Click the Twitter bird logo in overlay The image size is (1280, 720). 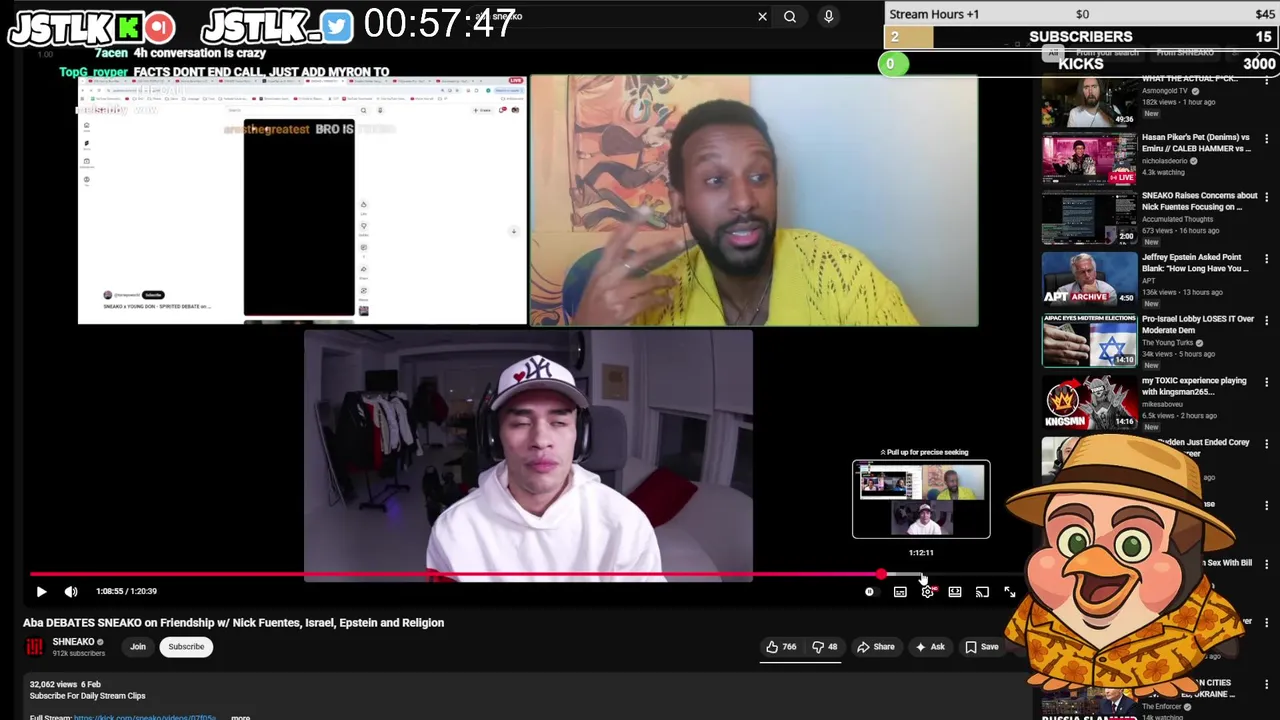pyautogui.click(x=338, y=28)
